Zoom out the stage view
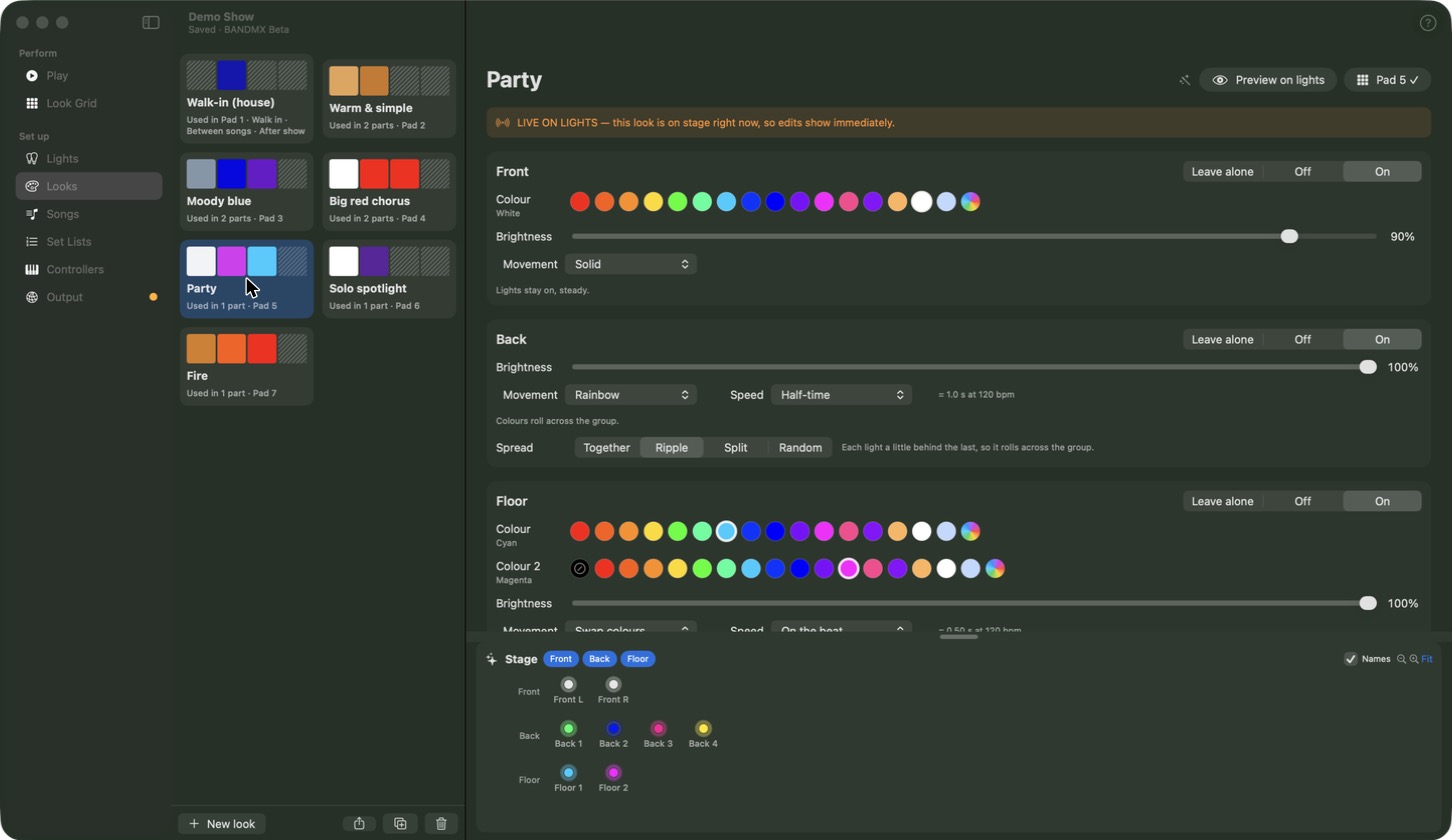Screen dimensions: 1452x840 [x=1401, y=659]
